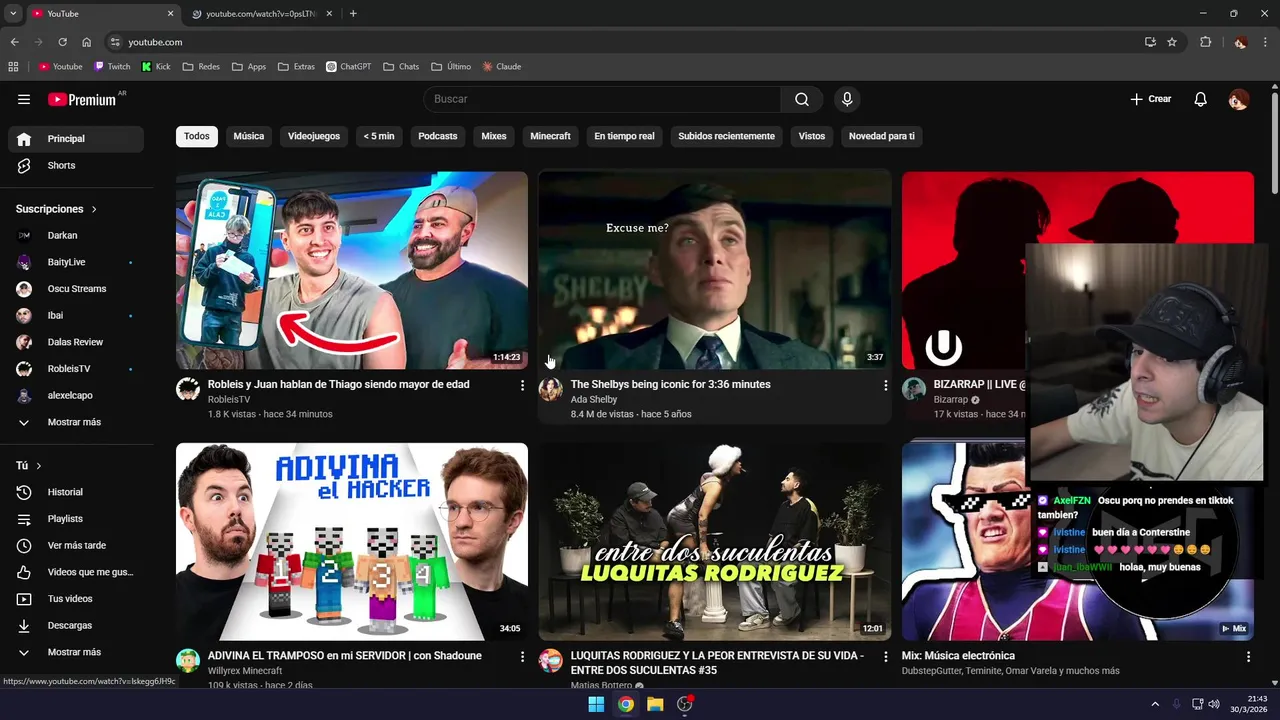Open the account avatar menu
Viewport: 1280px width, 720px height.
[x=1238, y=99]
